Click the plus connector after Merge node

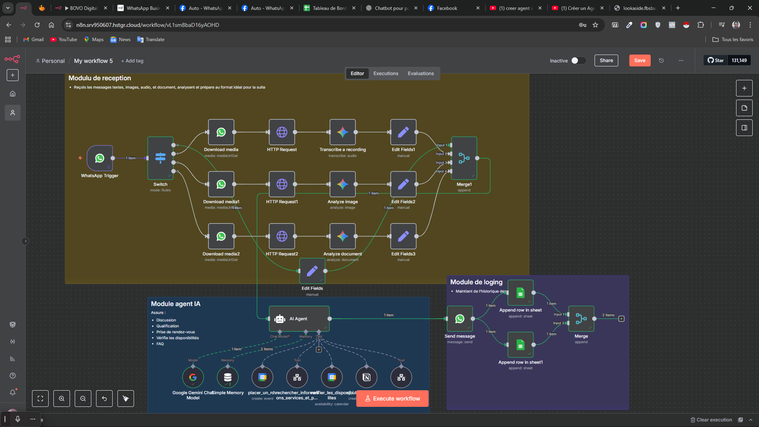(621, 319)
